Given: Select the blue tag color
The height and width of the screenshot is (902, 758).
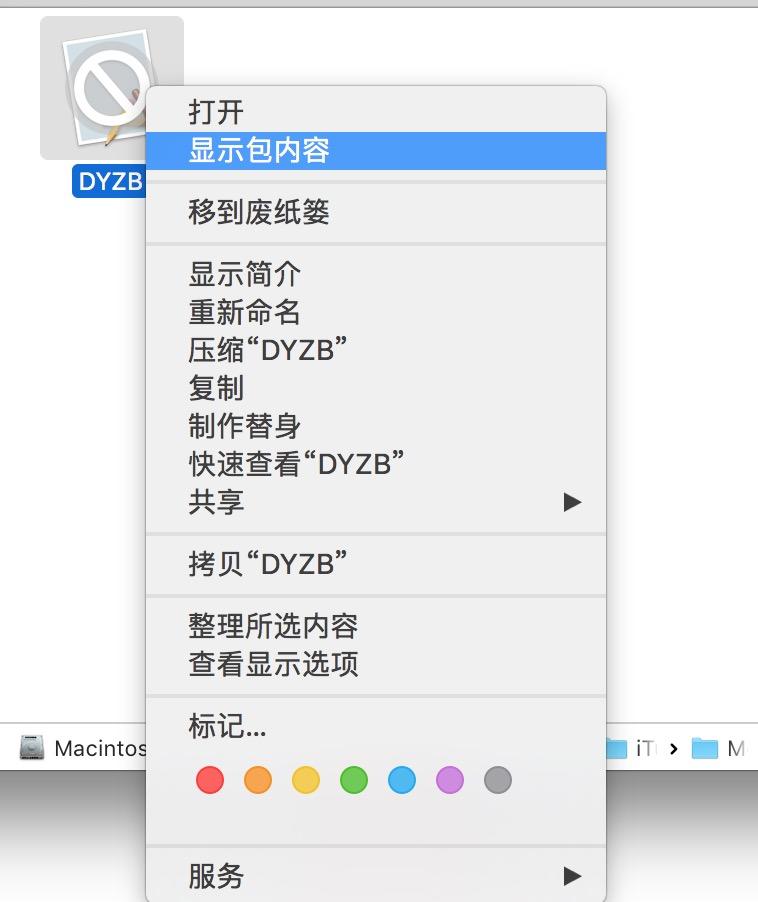Looking at the screenshot, I should pyautogui.click(x=402, y=780).
